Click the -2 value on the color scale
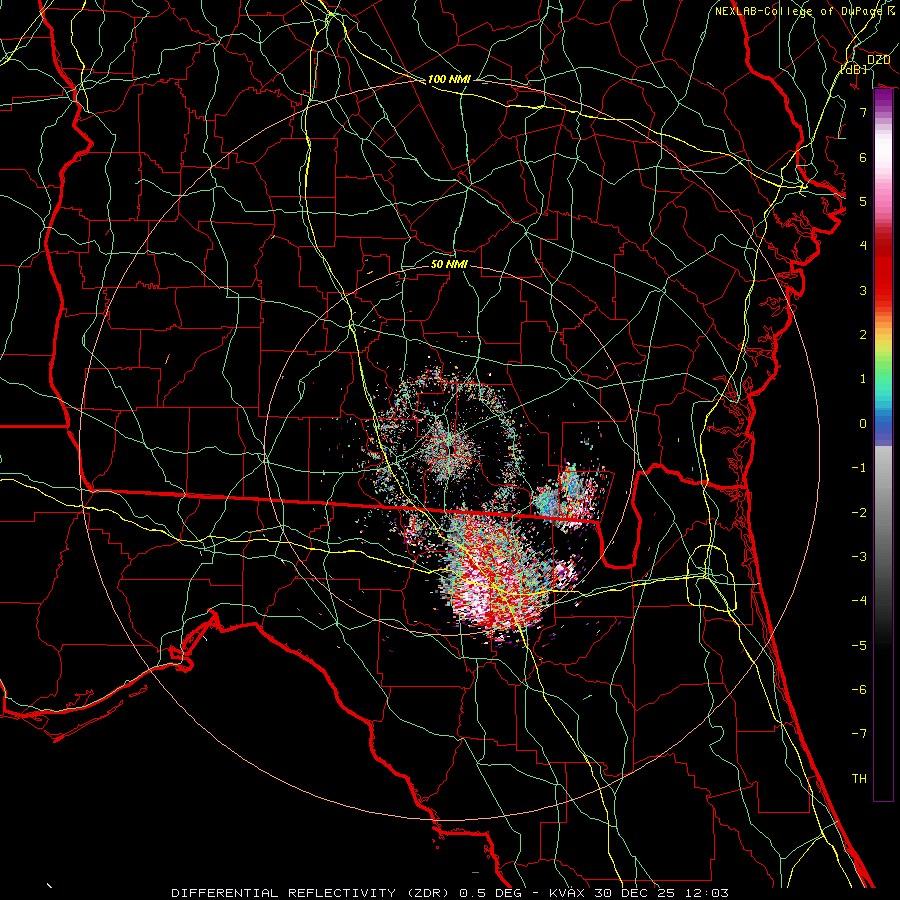This screenshot has width=900, height=900. pos(859,513)
